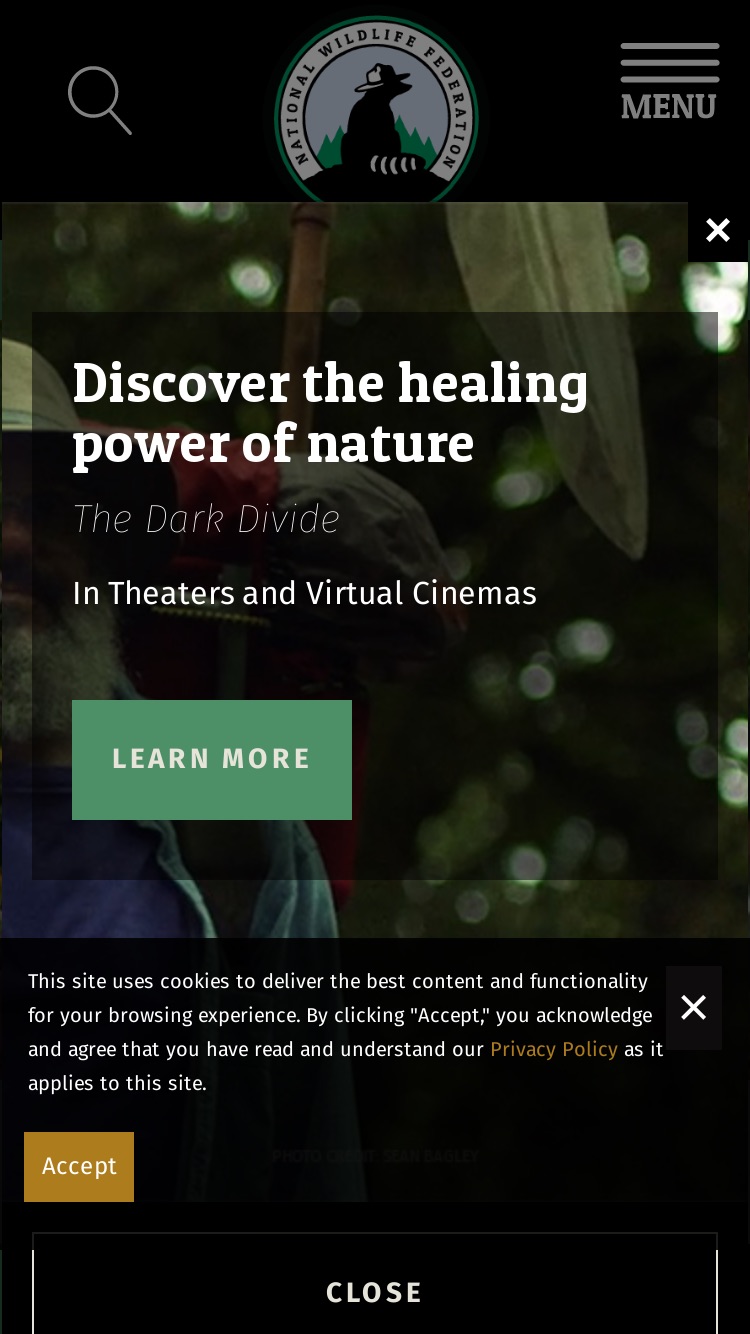The width and height of the screenshot is (750, 1334).
Task: Click the 'Discover the healing power' headline
Action: 331,412
